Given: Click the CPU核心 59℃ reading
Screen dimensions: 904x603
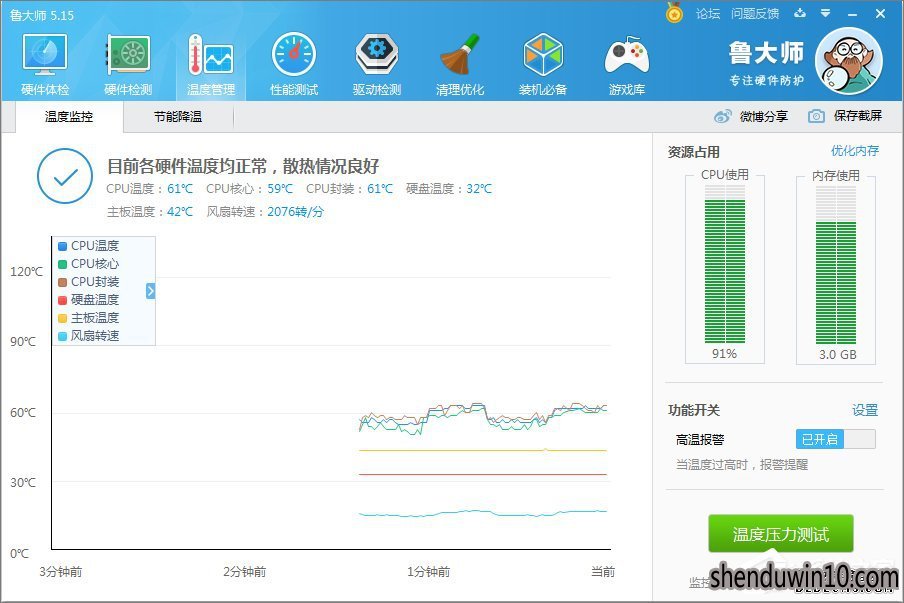Looking at the screenshot, I should 250,189.
